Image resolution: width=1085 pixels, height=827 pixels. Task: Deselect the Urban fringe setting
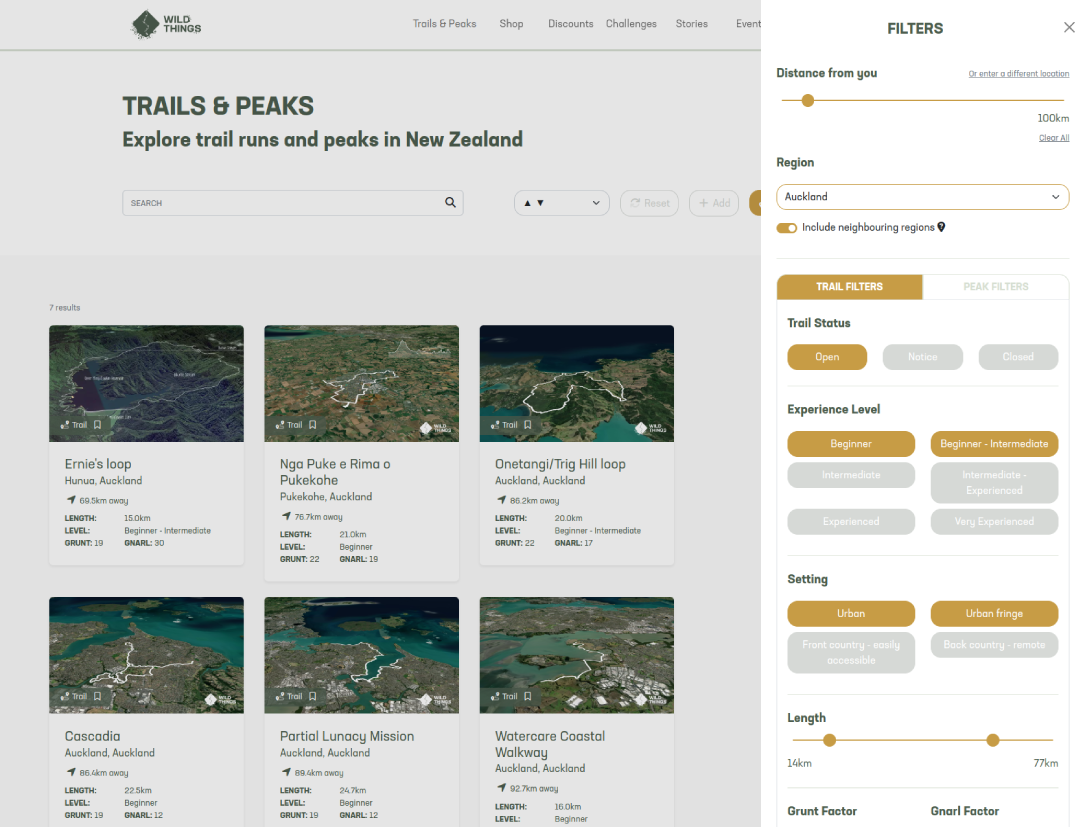[994, 613]
